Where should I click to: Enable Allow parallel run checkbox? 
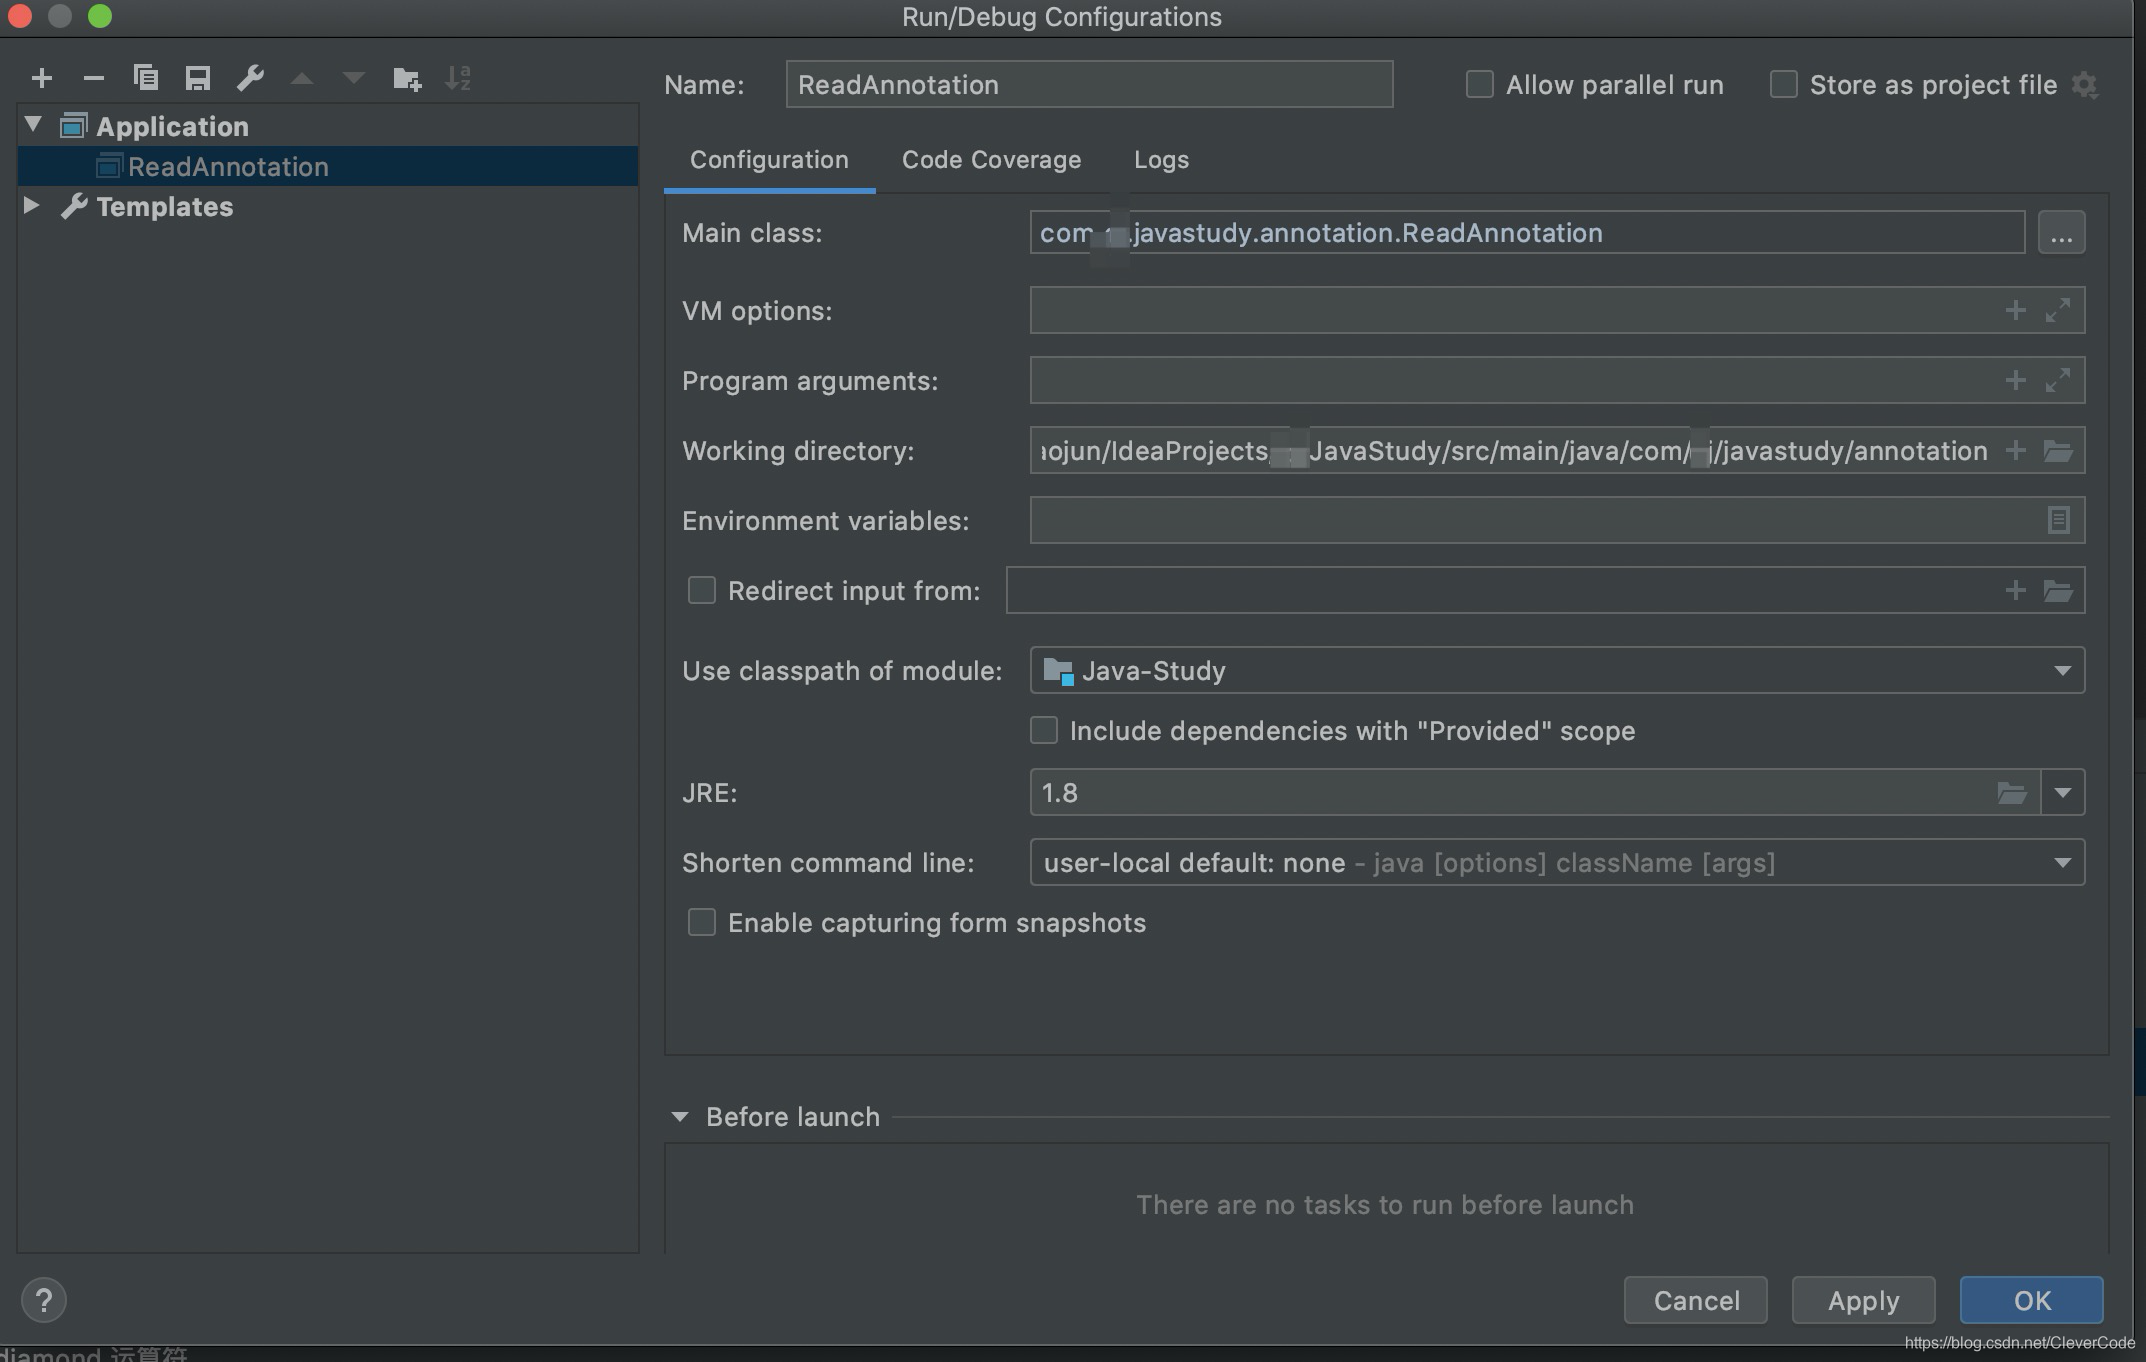(1479, 85)
